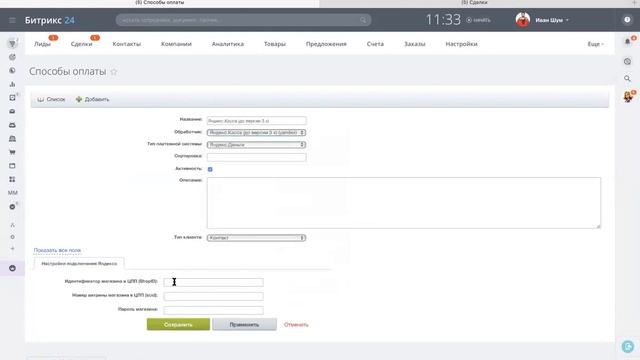640x360 pixels.
Task: Click the Показать все поля link
Action: 57,250
